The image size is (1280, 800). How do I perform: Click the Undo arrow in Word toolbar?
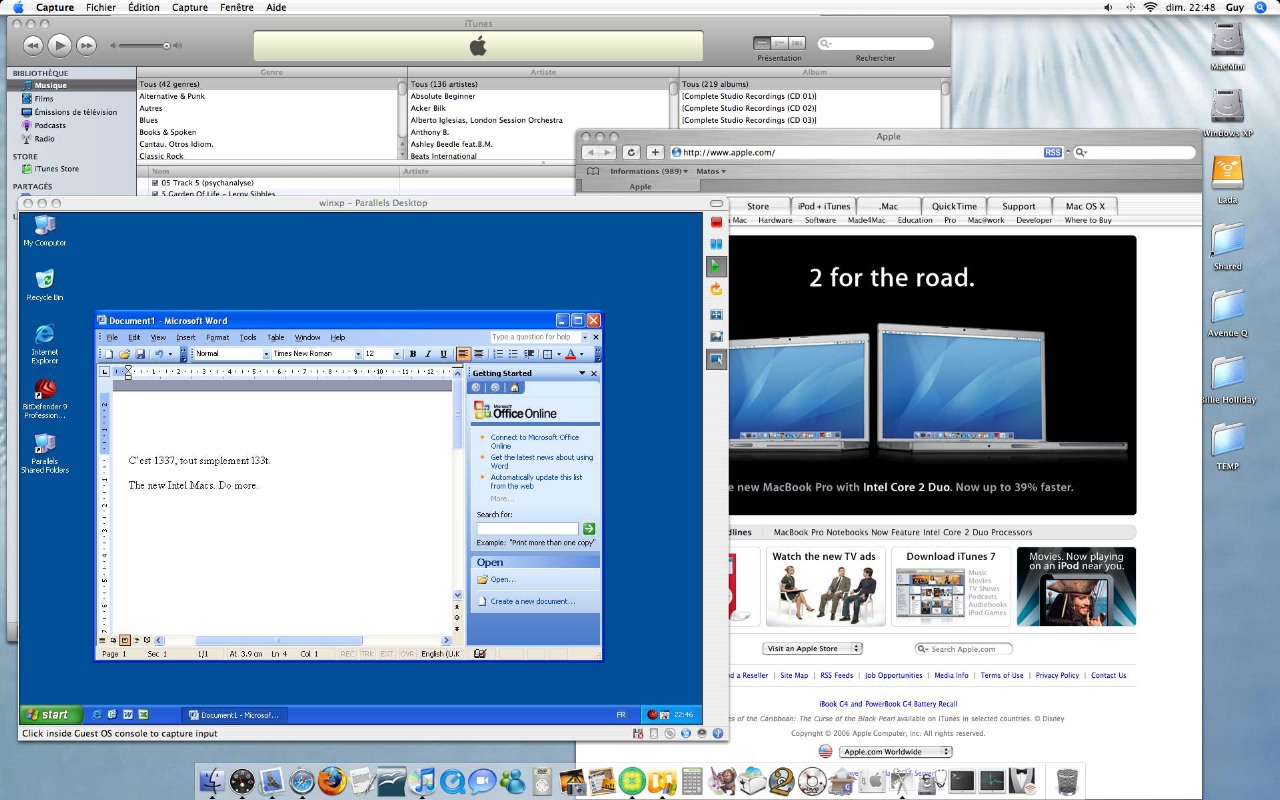(159, 354)
